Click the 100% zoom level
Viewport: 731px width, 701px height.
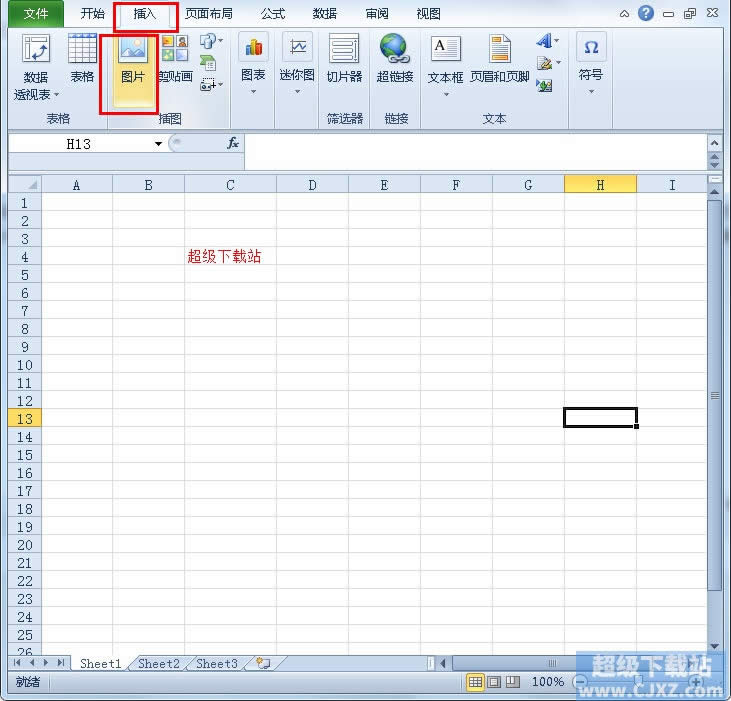coord(548,682)
